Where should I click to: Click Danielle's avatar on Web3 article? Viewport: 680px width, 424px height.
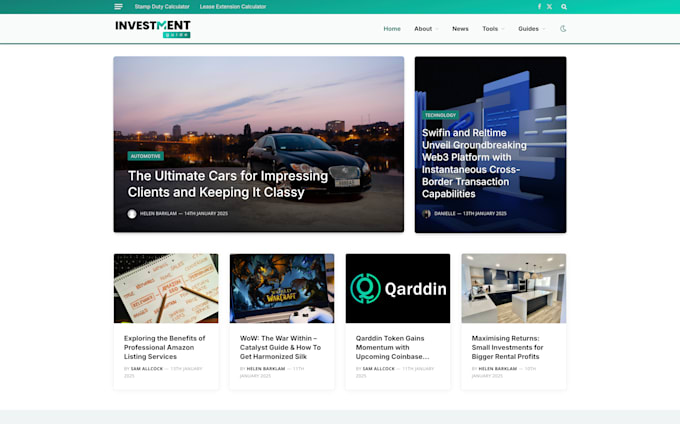pyautogui.click(x=426, y=214)
